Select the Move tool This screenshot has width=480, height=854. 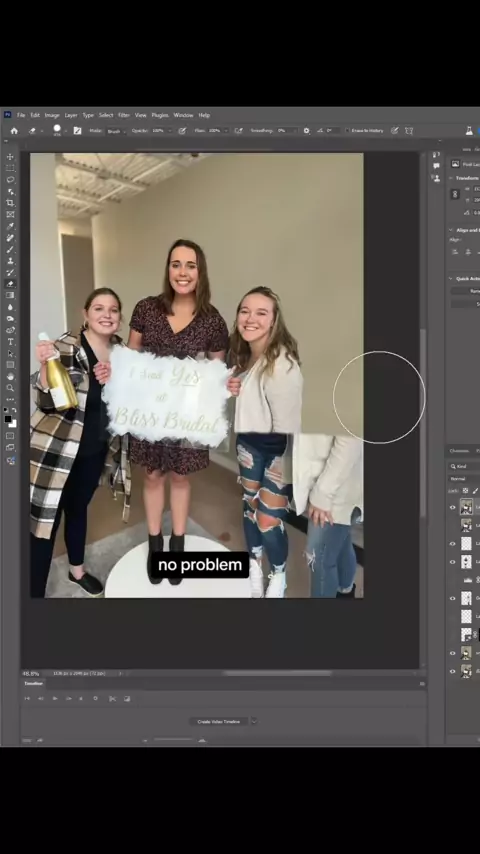pos(10,157)
